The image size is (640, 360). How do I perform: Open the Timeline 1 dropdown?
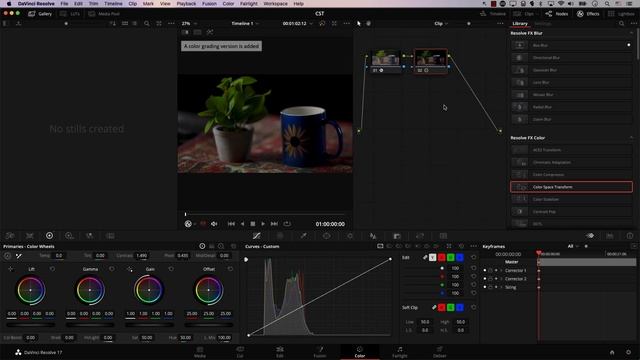[245, 24]
